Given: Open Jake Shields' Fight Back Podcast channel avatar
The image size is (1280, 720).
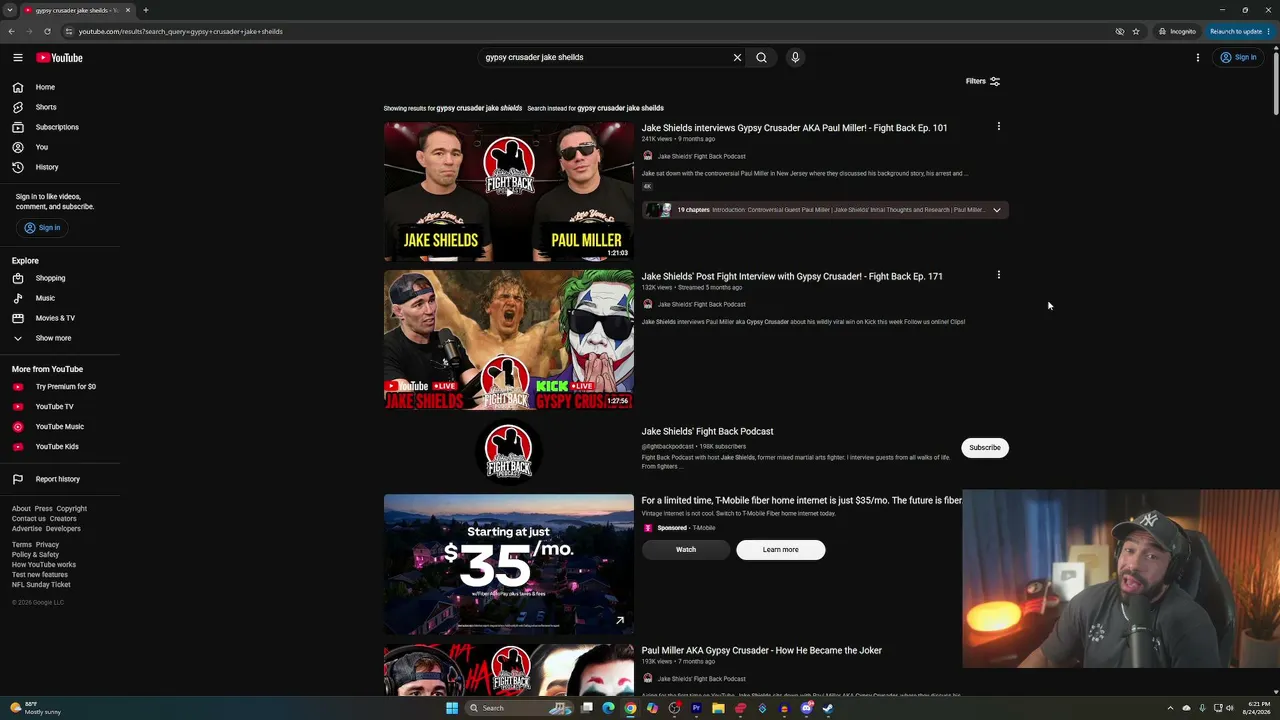Looking at the screenshot, I should tap(509, 453).
